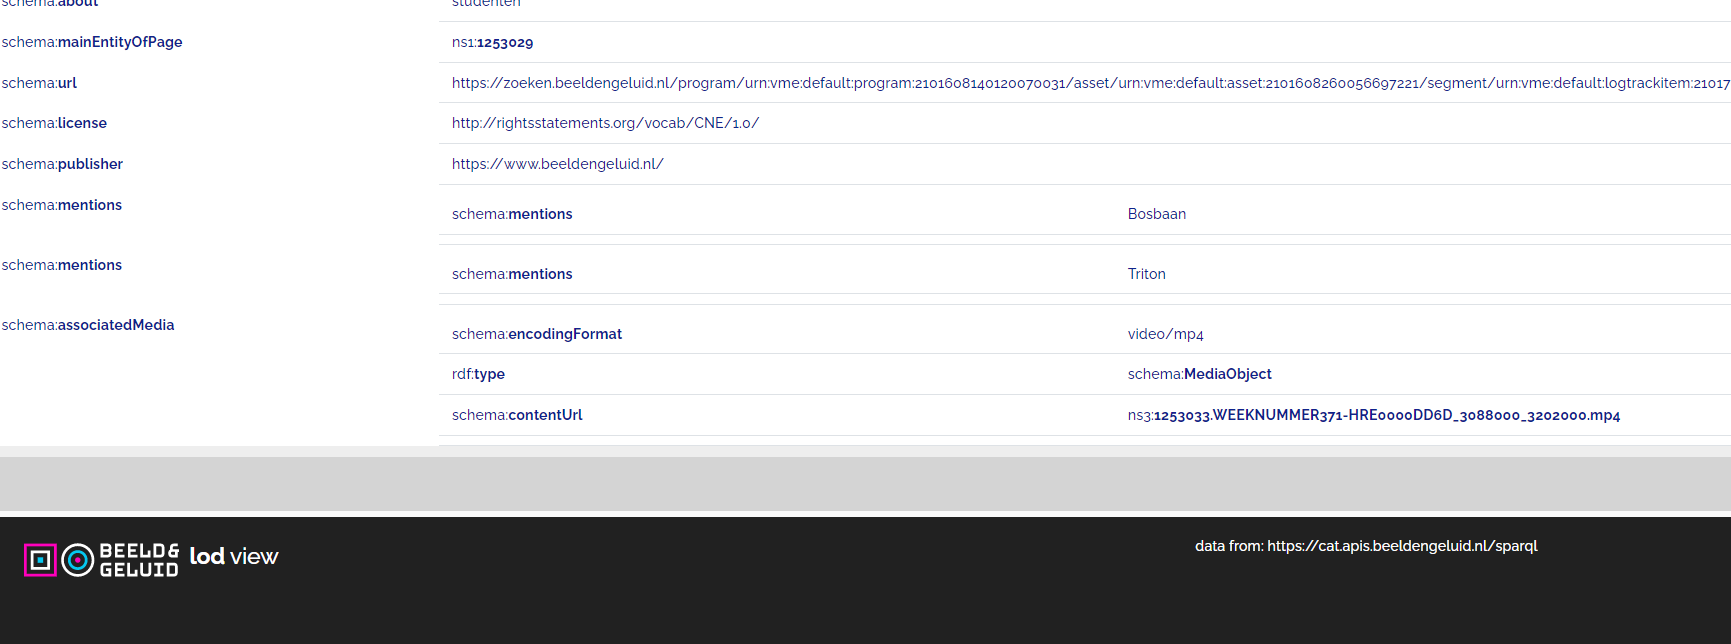
Task: Click nested schema:mentions next to Triton
Action: tap(512, 274)
